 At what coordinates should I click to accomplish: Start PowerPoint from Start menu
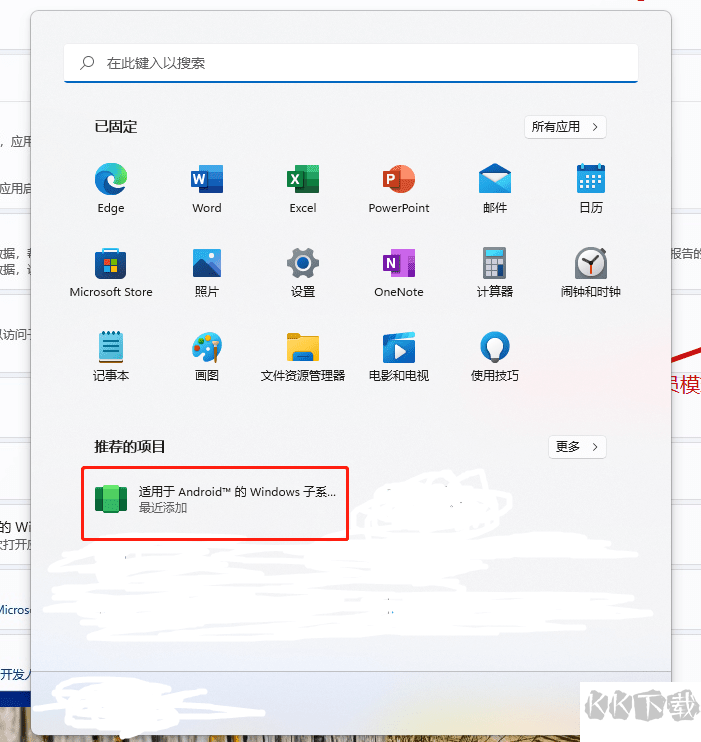[x=399, y=179]
